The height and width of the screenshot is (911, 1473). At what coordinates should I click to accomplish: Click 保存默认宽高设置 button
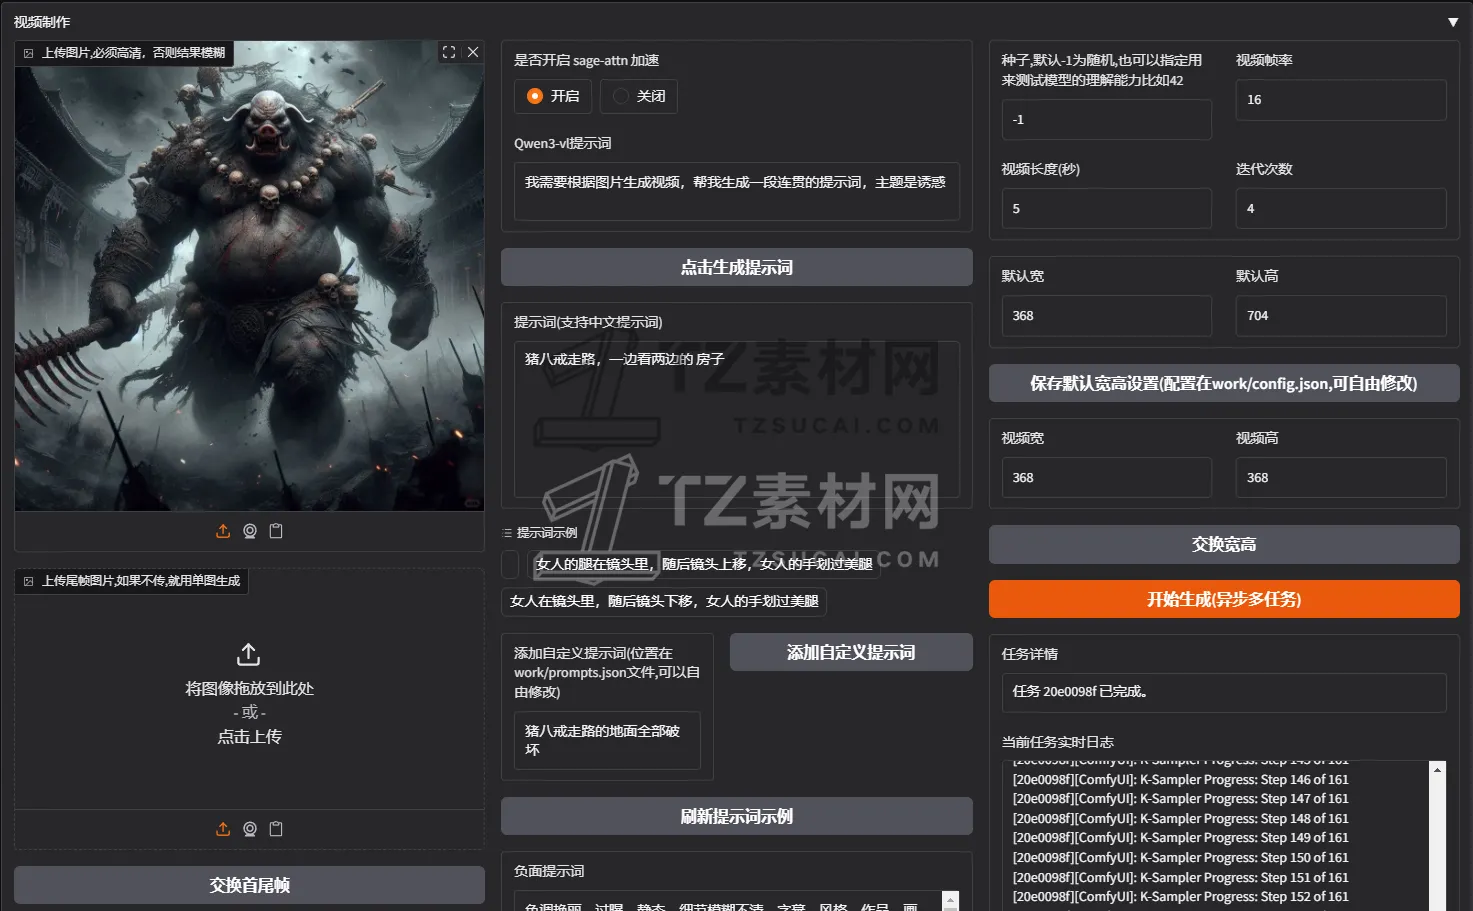click(x=1224, y=383)
